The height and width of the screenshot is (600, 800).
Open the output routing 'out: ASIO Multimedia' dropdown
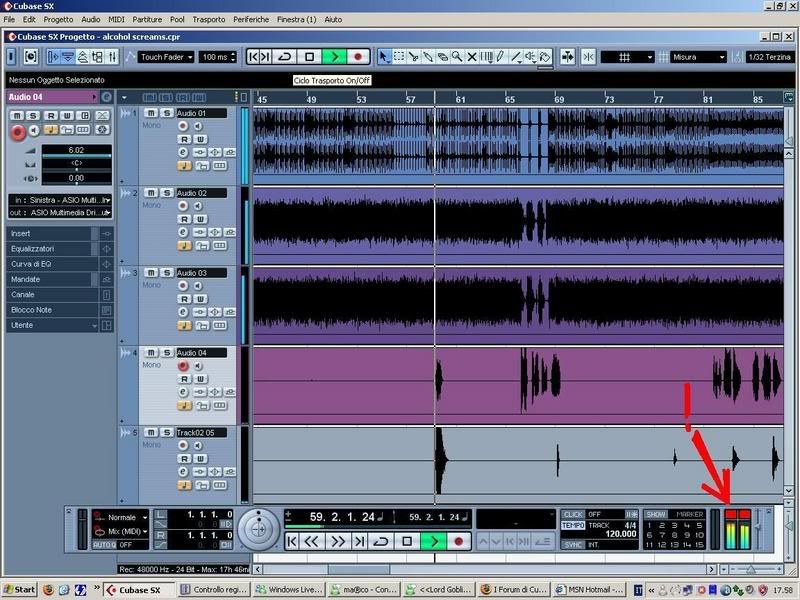pyautogui.click(x=60, y=213)
